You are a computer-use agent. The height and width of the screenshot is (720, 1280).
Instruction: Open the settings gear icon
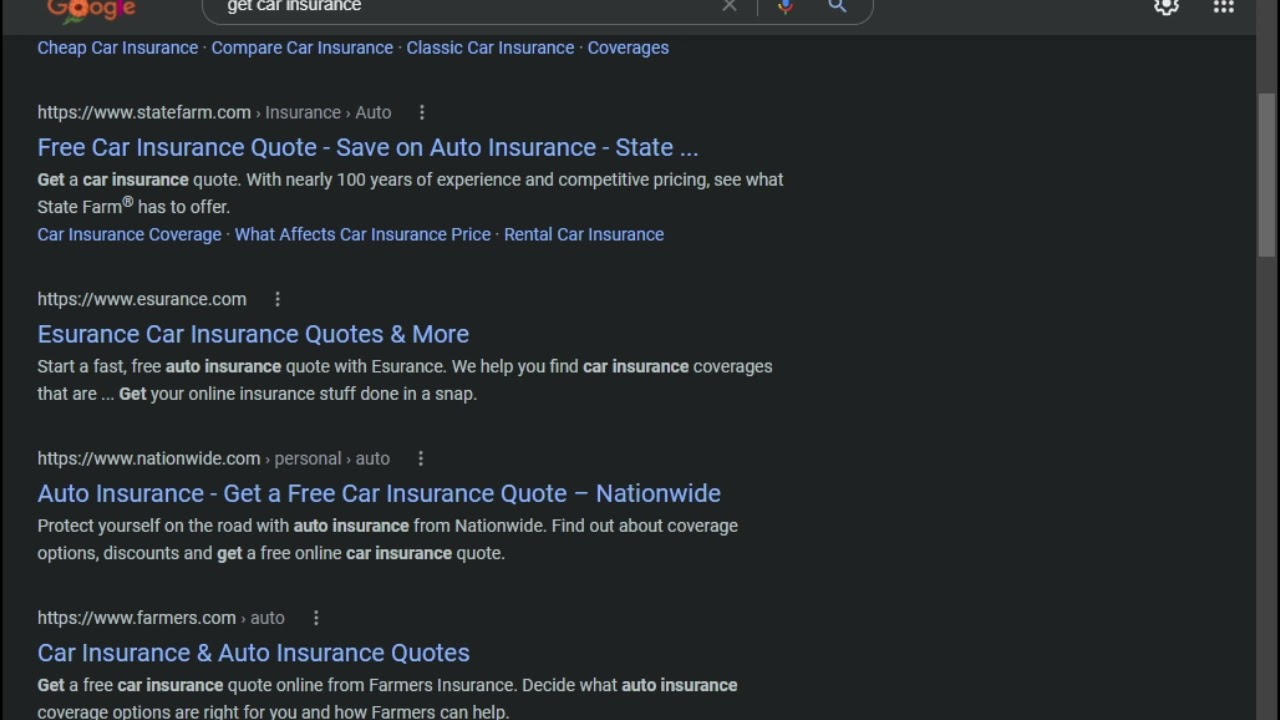1166,8
